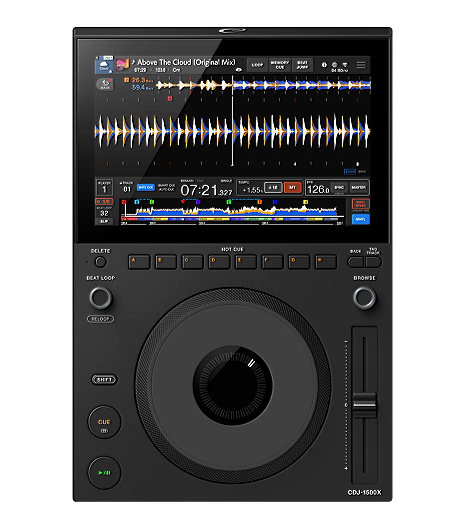The width and height of the screenshot is (470, 530).
Task: Tap the Cloud source icon
Action: [104, 66]
